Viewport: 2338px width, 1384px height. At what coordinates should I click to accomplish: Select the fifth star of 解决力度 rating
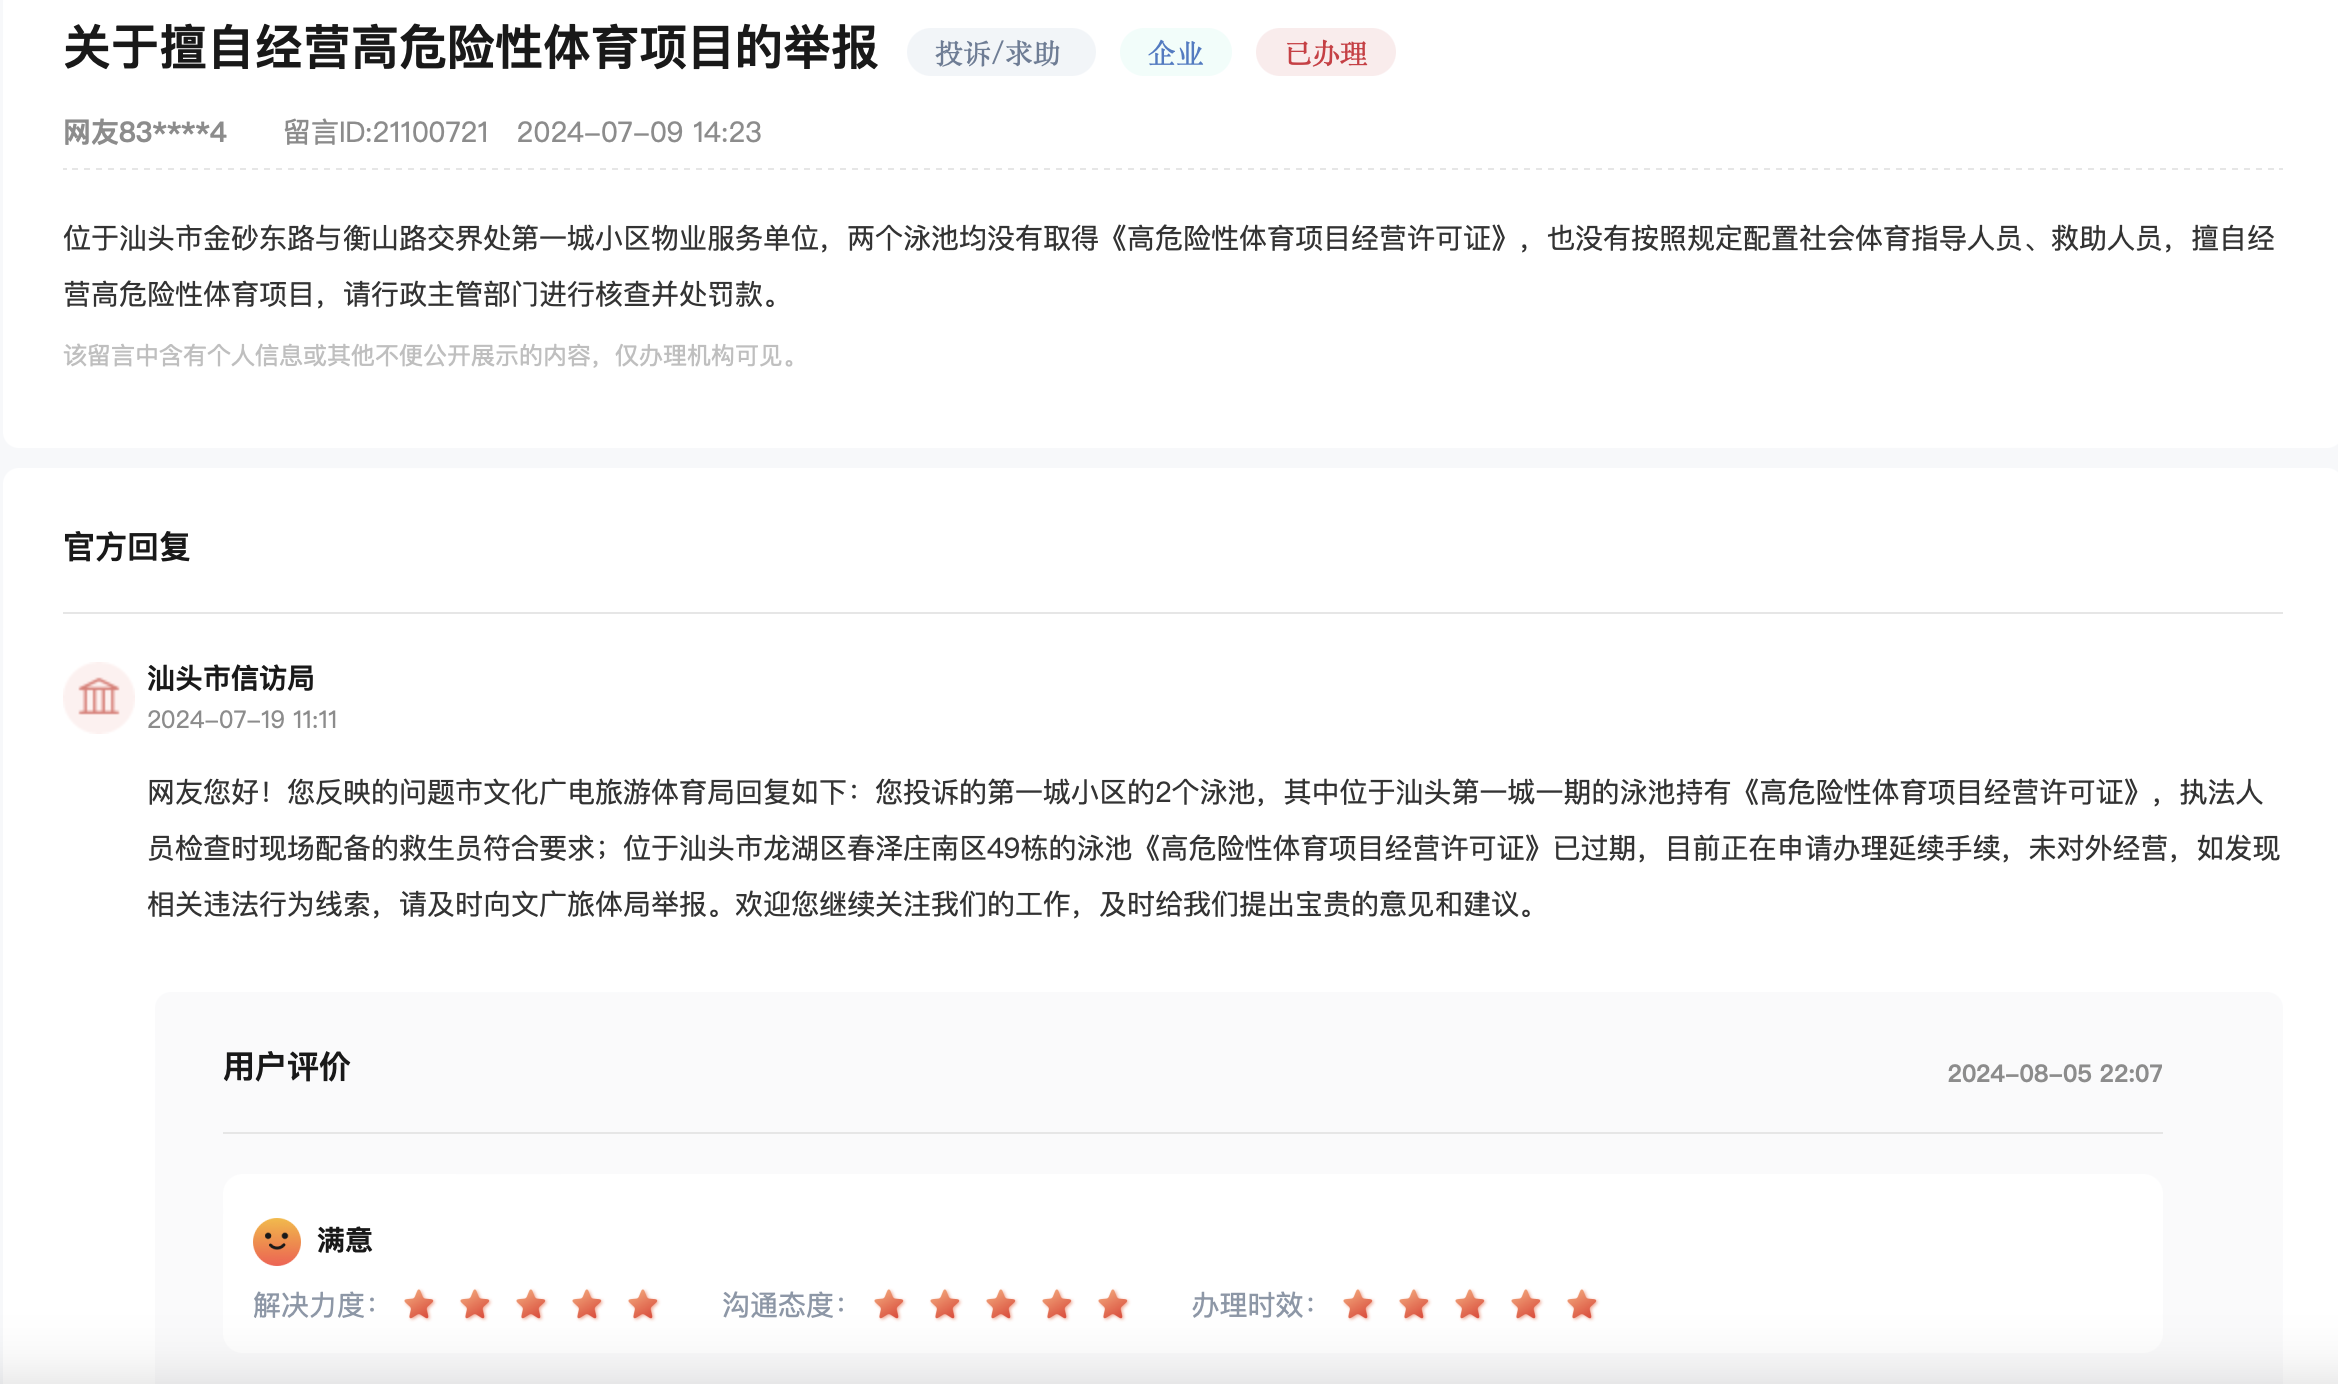(x=643, y=1305)
